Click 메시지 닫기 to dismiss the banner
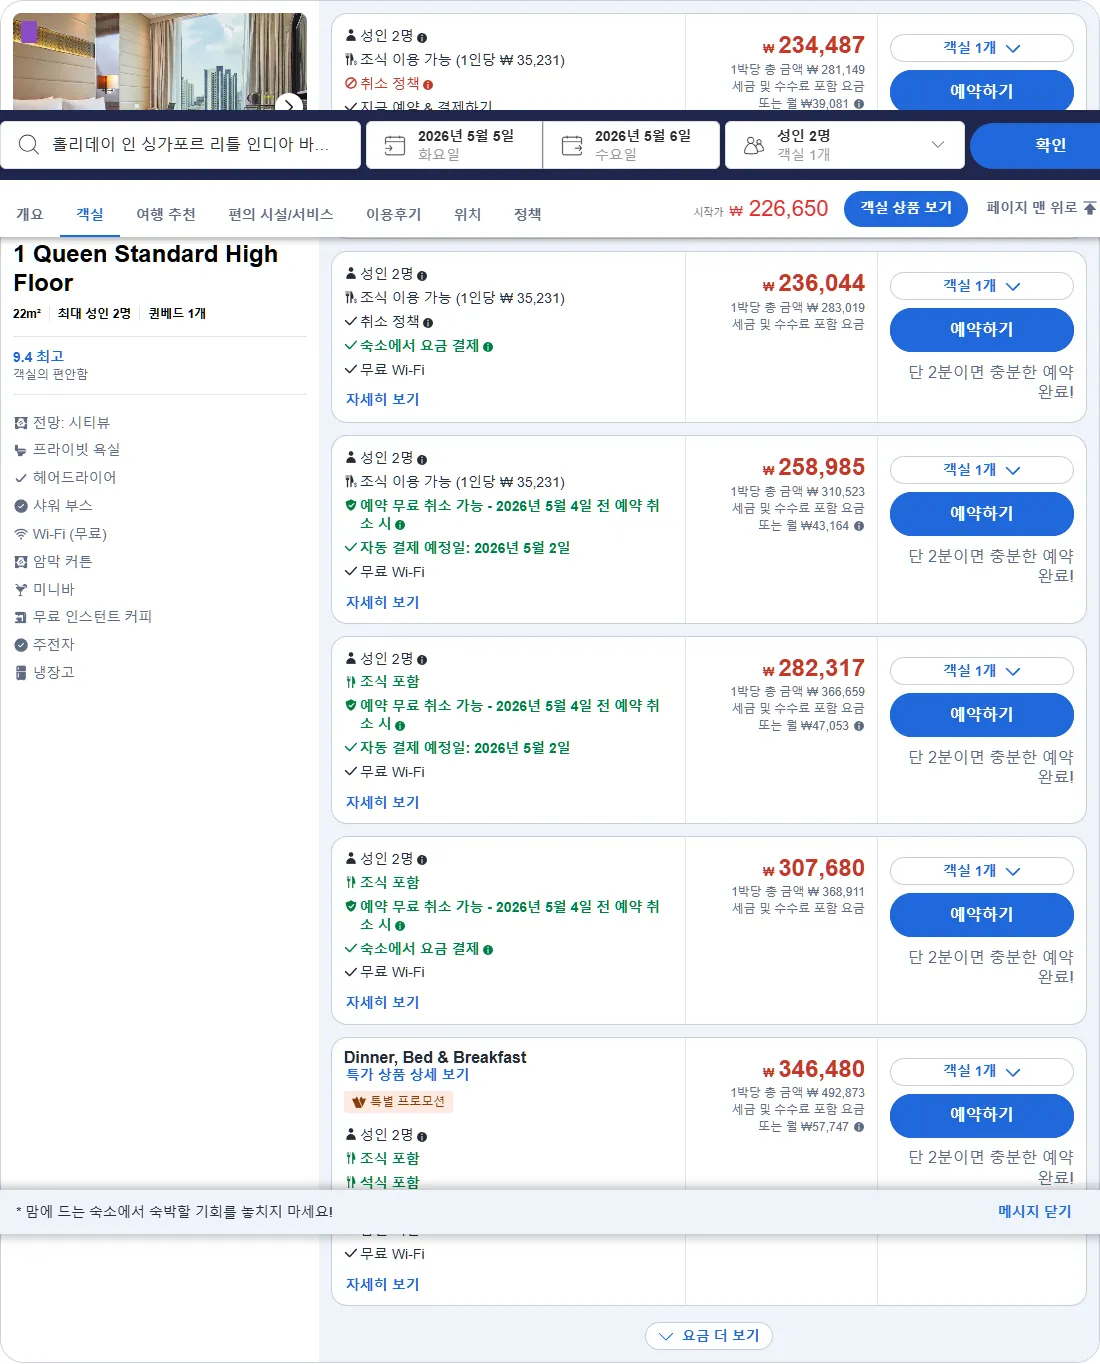Viewport: 1100px width, 1364px height. pos(1035,1211)
